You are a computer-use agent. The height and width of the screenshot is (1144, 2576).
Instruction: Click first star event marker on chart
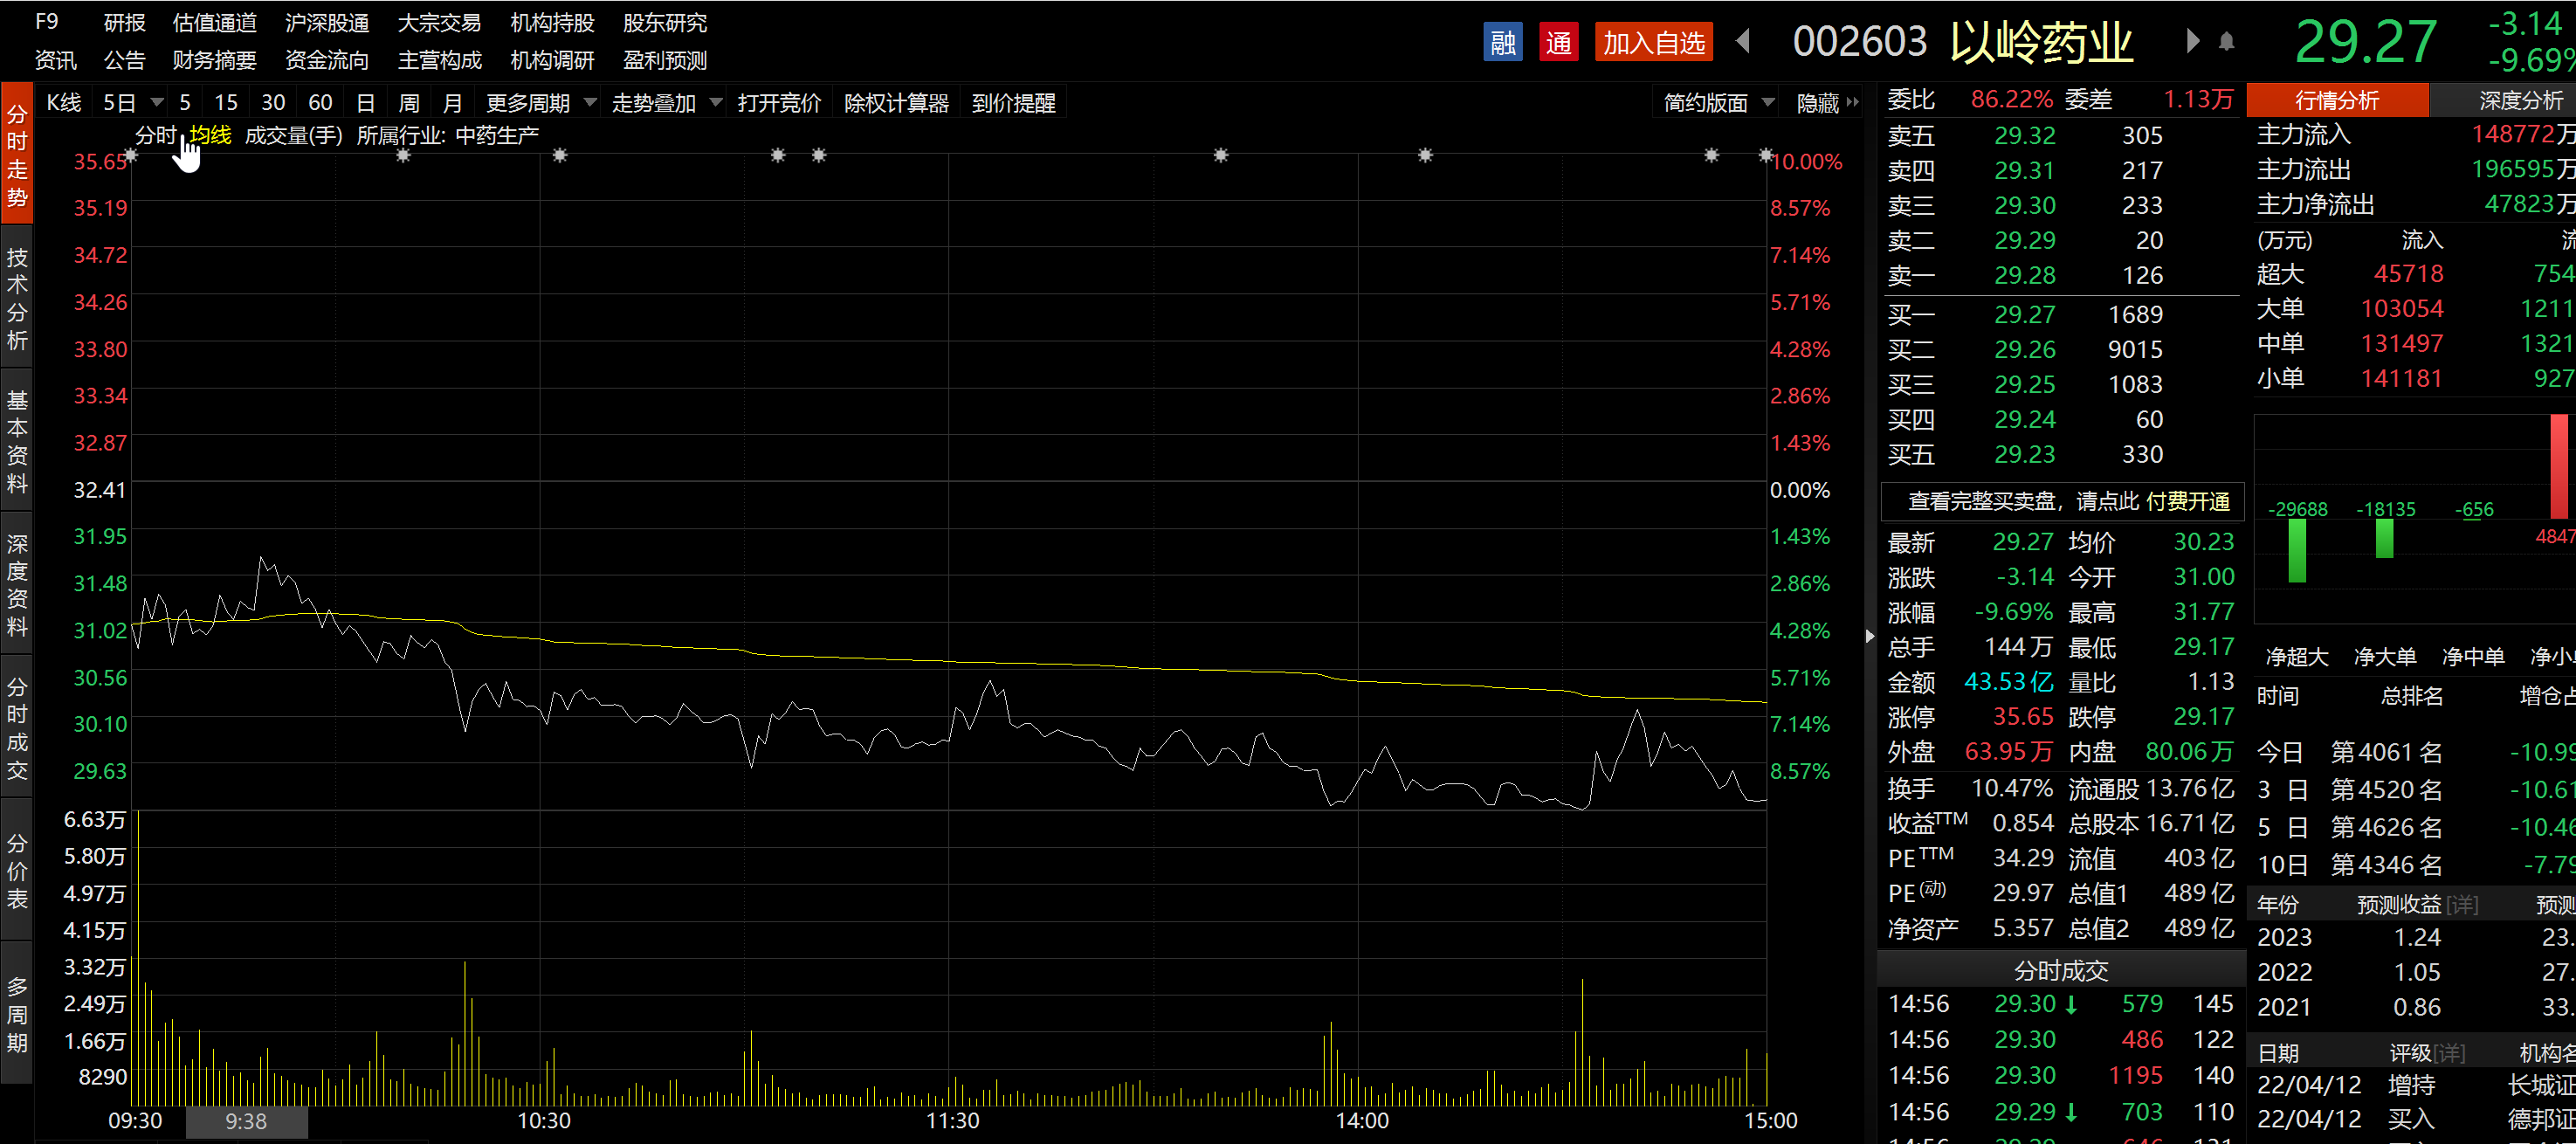[x=131, y=155]
